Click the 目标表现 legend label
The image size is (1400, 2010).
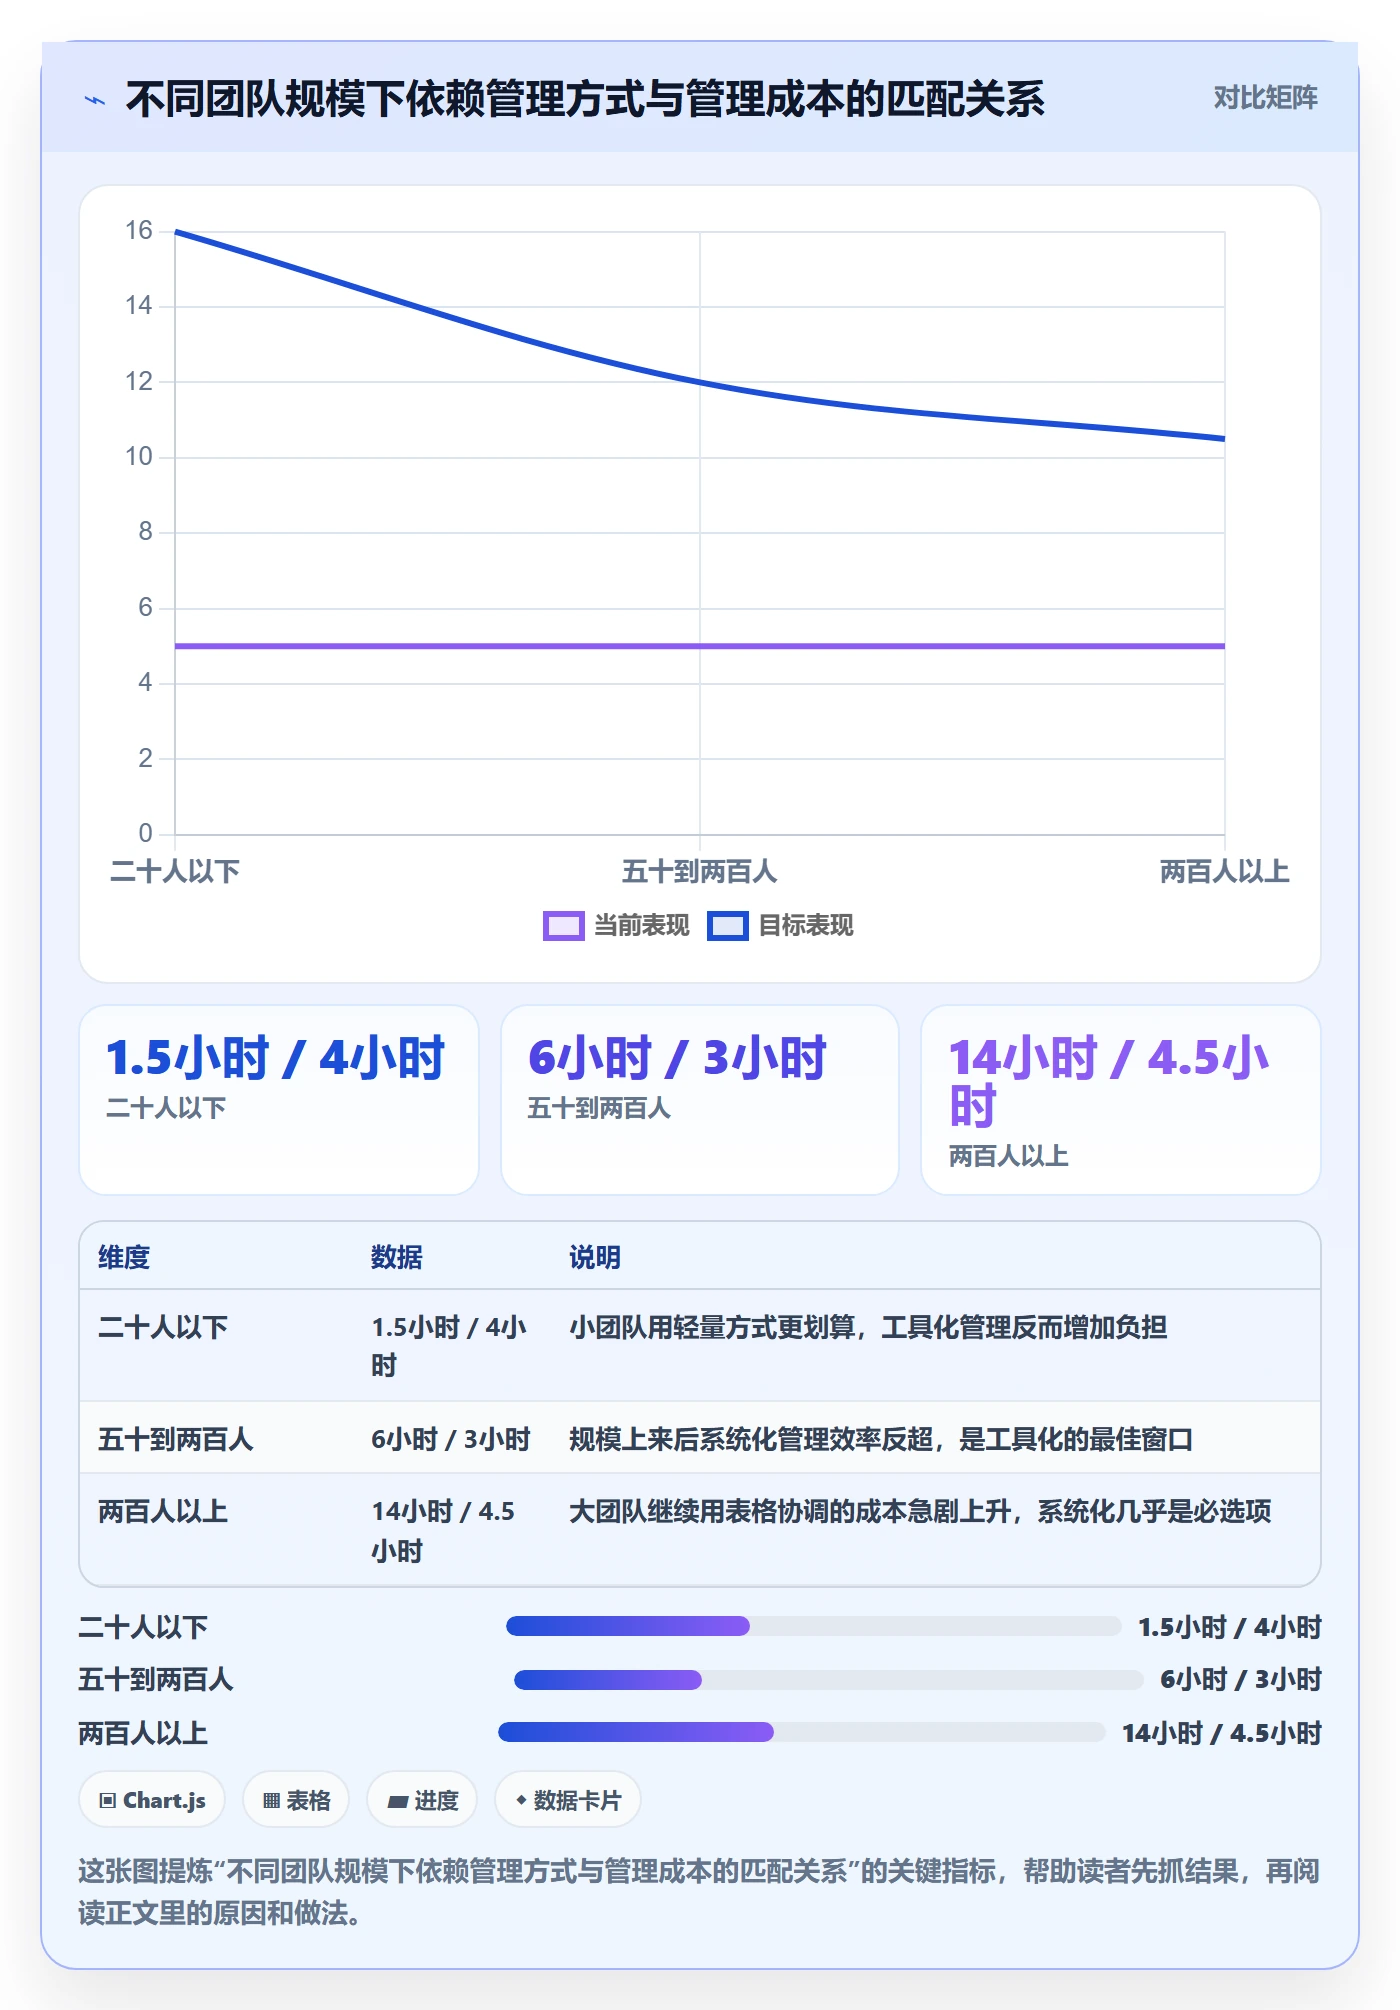pyautogui.click(x=806, y=926)
